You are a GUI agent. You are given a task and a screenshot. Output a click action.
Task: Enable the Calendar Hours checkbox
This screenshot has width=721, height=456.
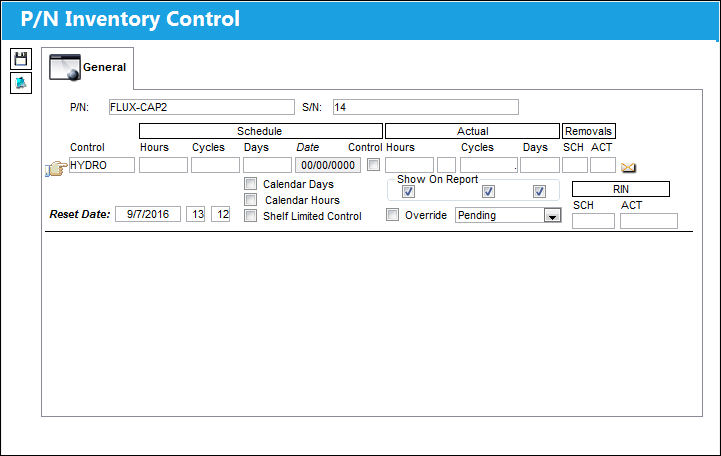pyautogui.click(x=251, y=200)
